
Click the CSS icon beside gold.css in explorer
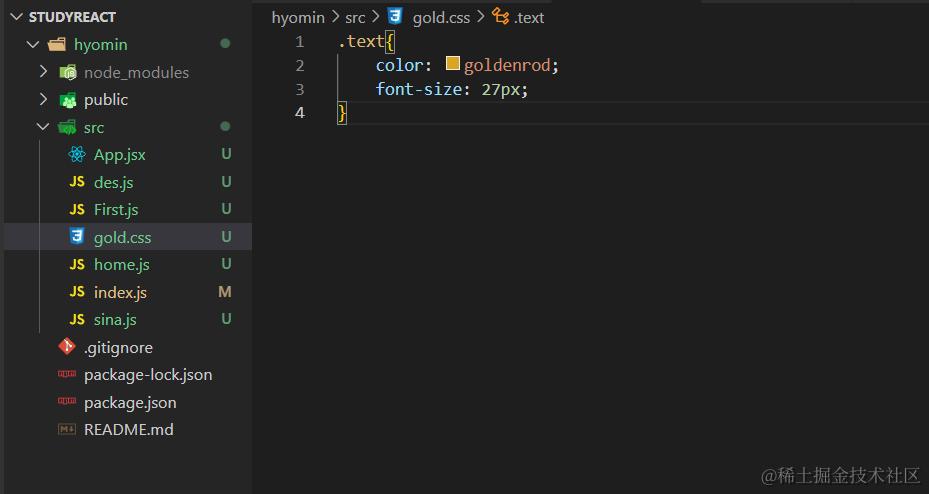coord(77,236)
